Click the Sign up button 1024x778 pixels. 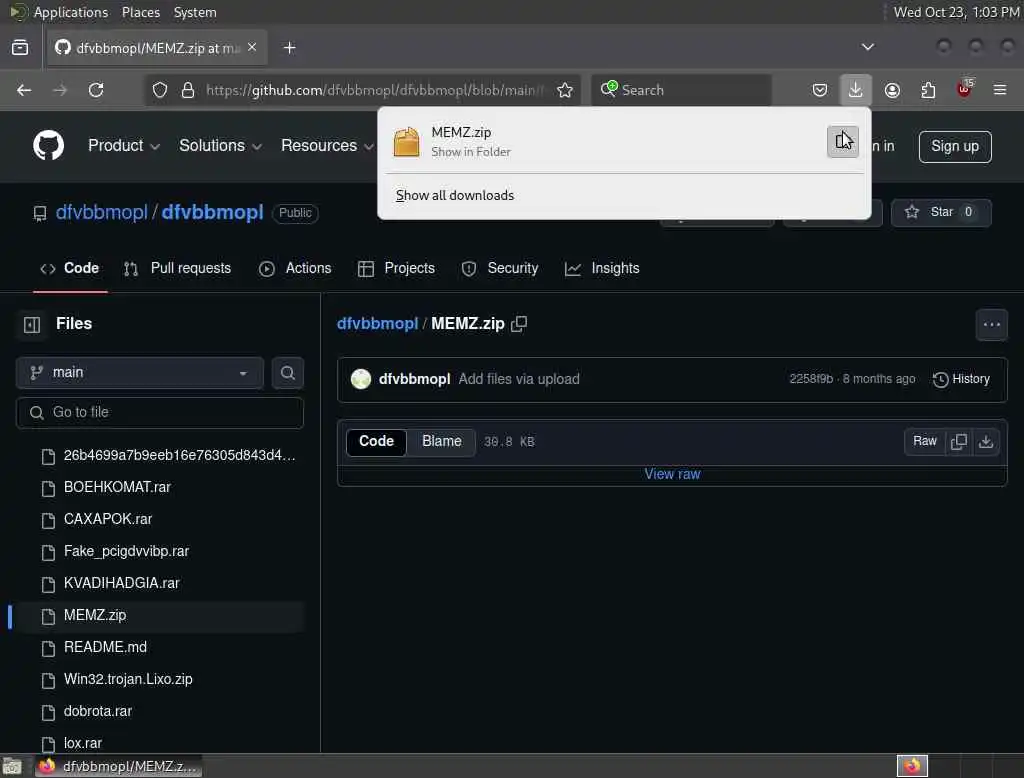coord(955,146)
